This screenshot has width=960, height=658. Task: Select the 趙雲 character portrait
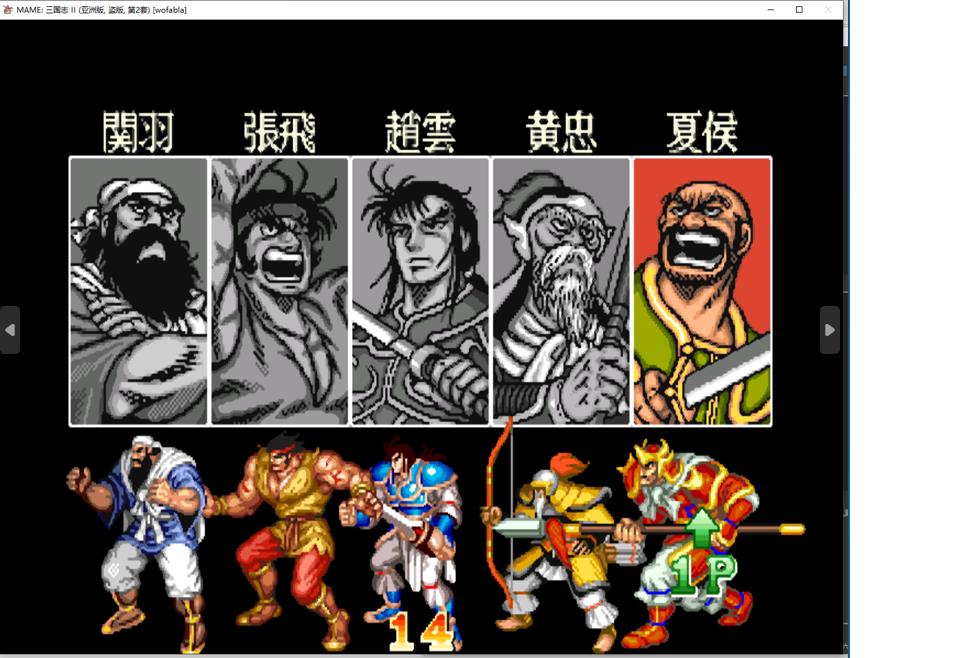[421, 291]
